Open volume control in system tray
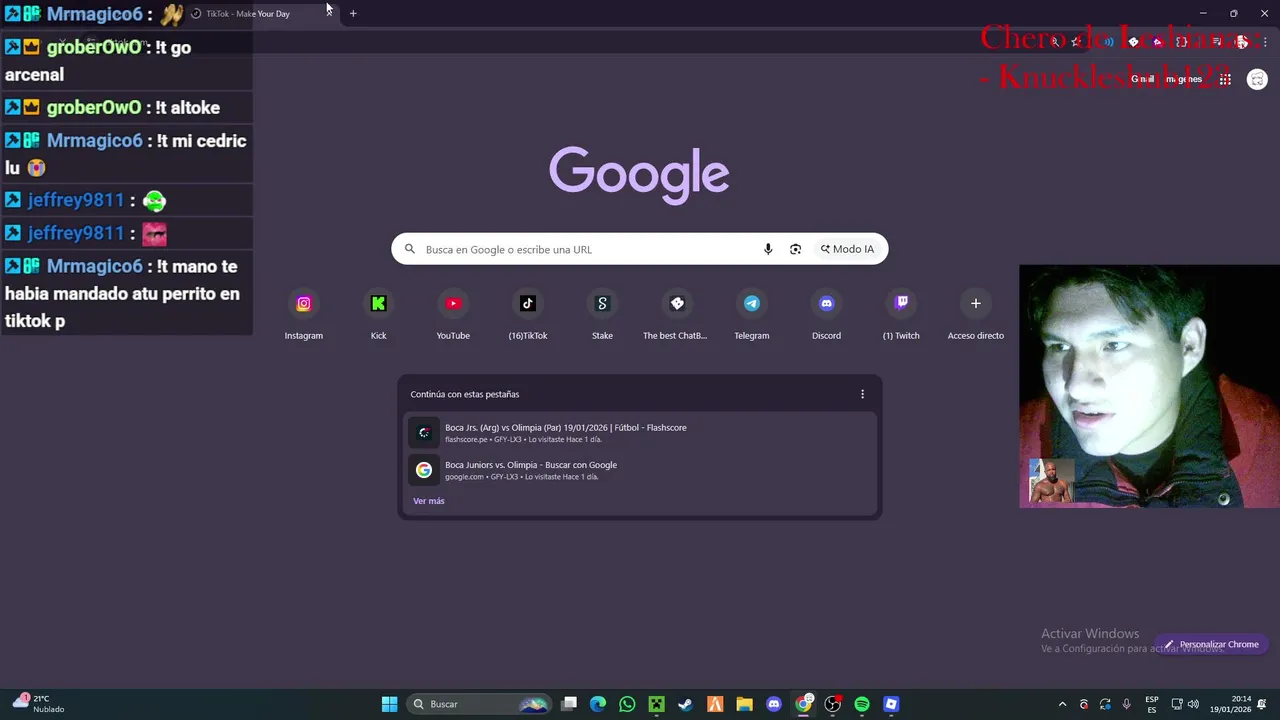1280x720 pixels. click(1192, 704)
